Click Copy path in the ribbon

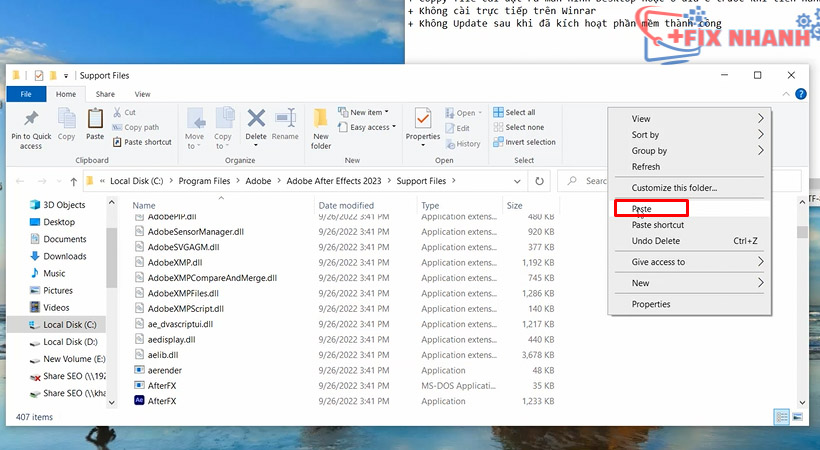point(135,127)
